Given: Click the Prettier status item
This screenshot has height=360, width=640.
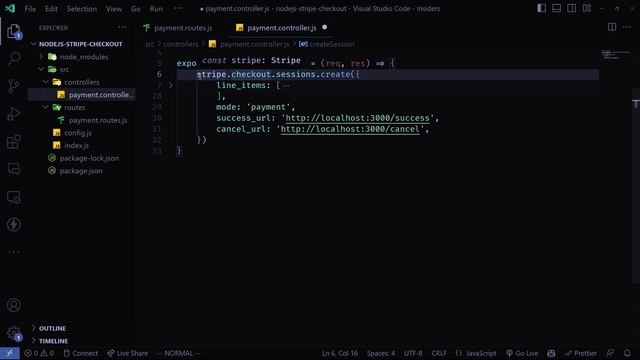Looking at the screenshot, I should 580,353.
